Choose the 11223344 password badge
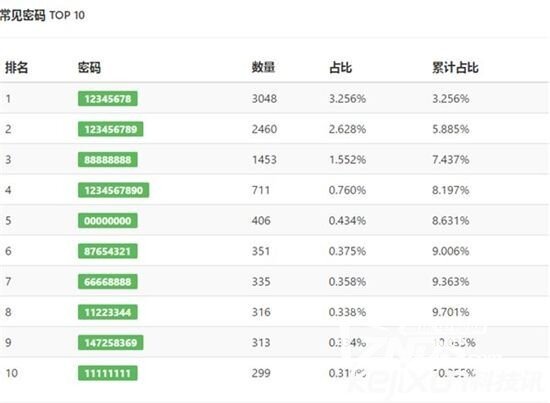This screenshot has height=403, width=550. click(108, 312)
